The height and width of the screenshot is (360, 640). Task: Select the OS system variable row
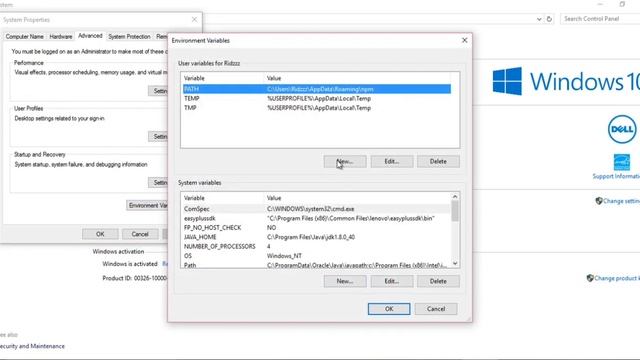(x=317, y=256)
